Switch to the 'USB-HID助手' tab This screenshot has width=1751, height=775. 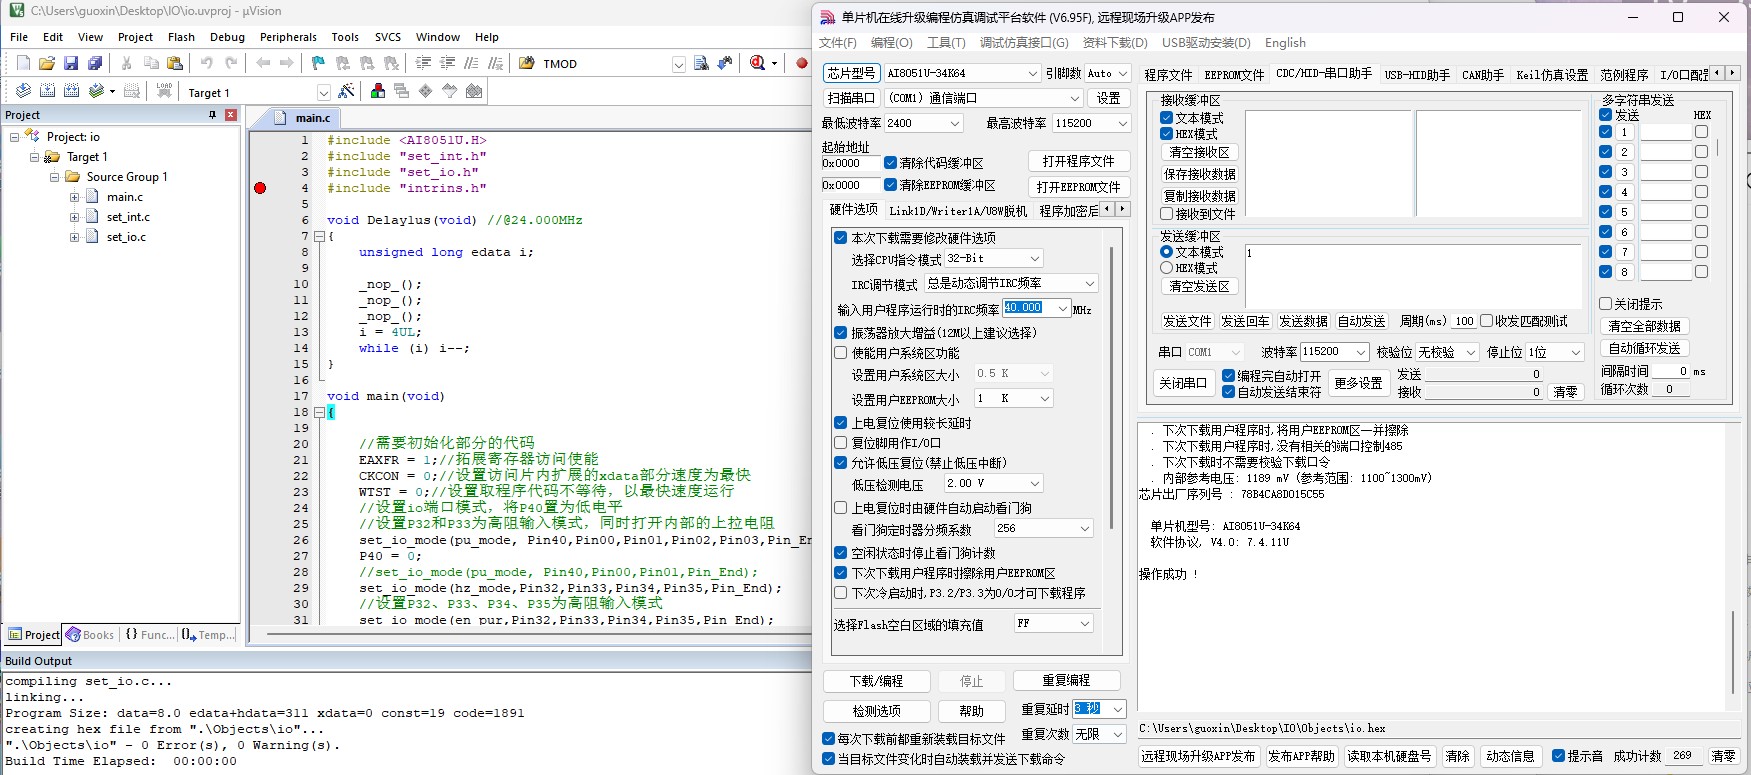(1417, 75)
